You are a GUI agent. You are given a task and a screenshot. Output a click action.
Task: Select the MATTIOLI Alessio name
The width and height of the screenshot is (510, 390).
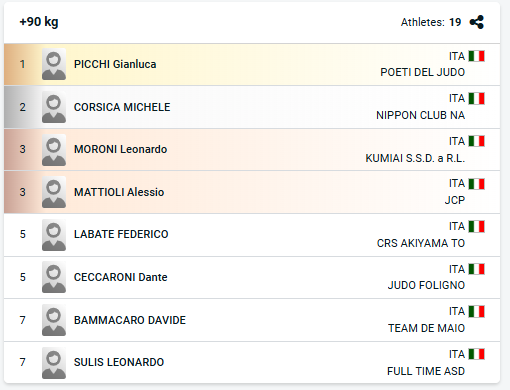point(119,192)
